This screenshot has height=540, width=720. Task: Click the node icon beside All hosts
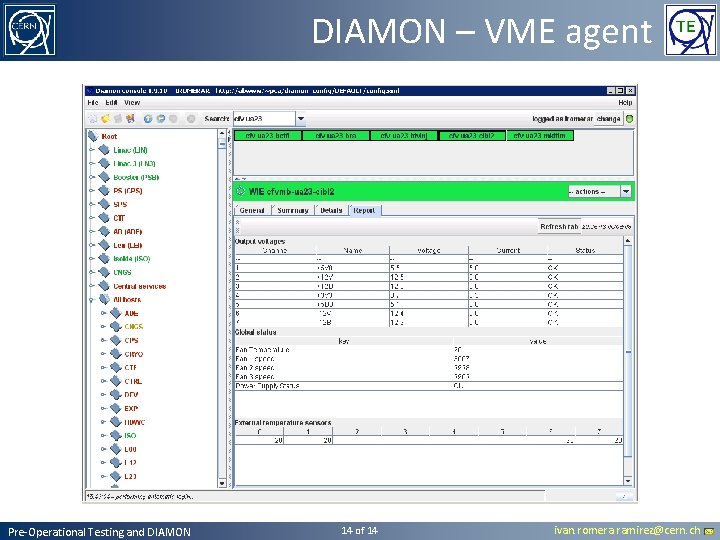[104, 299]
